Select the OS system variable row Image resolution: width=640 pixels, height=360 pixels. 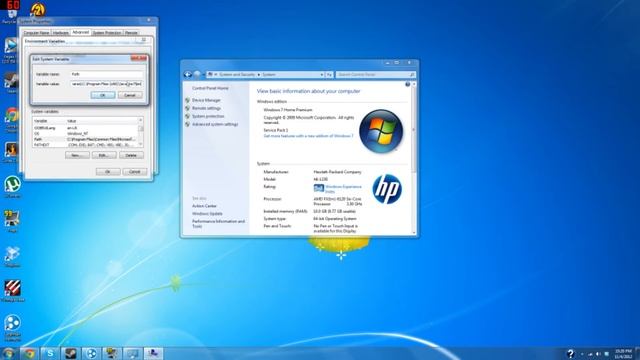pyautogui.click(x=86, y=133)
